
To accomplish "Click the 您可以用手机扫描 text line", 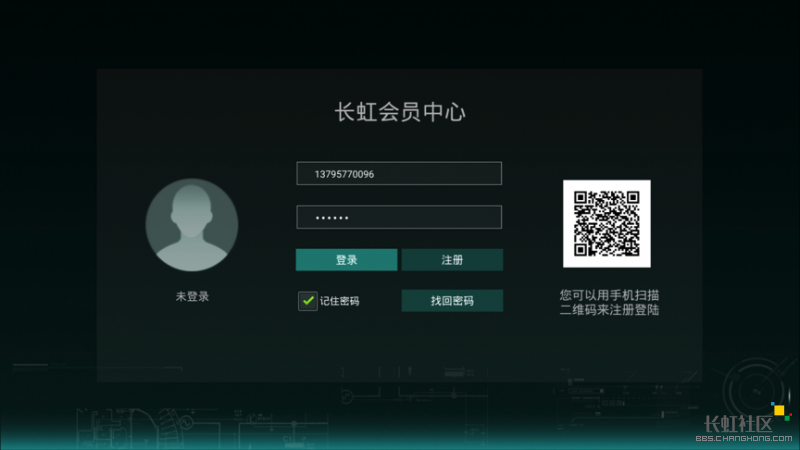I will (609, 295).
